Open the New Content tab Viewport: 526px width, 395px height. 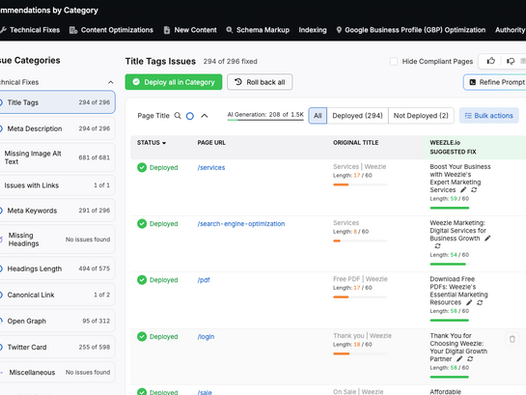190,30
